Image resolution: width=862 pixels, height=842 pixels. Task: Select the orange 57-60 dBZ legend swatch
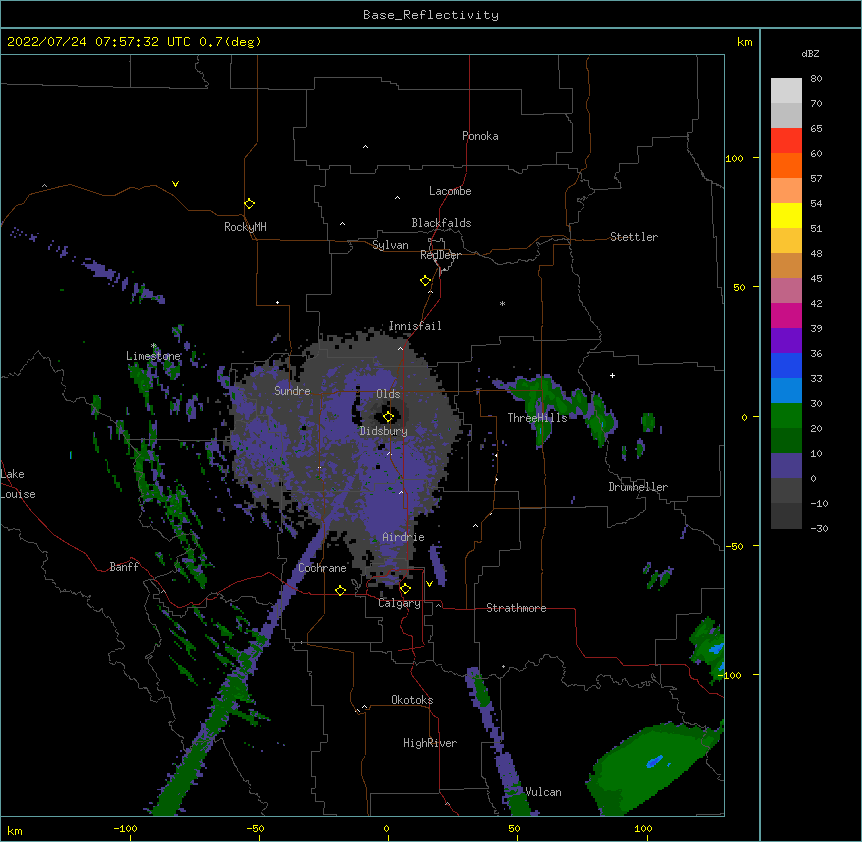coord(786,166)
